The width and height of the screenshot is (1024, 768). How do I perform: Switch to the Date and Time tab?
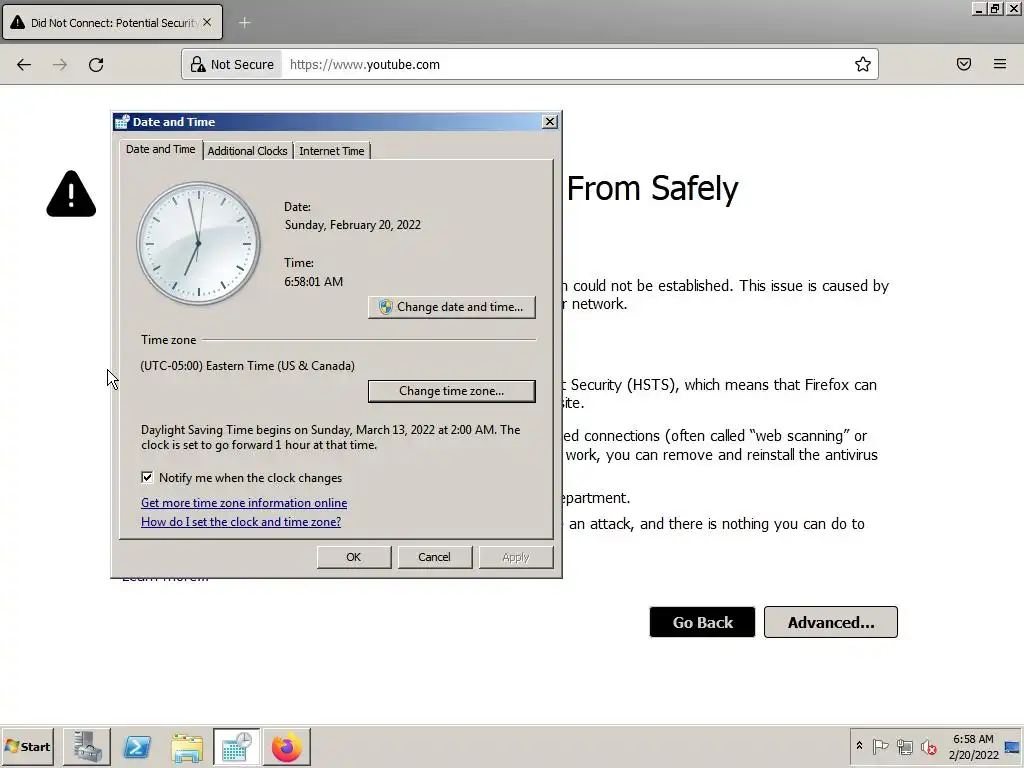coord(161,150)
